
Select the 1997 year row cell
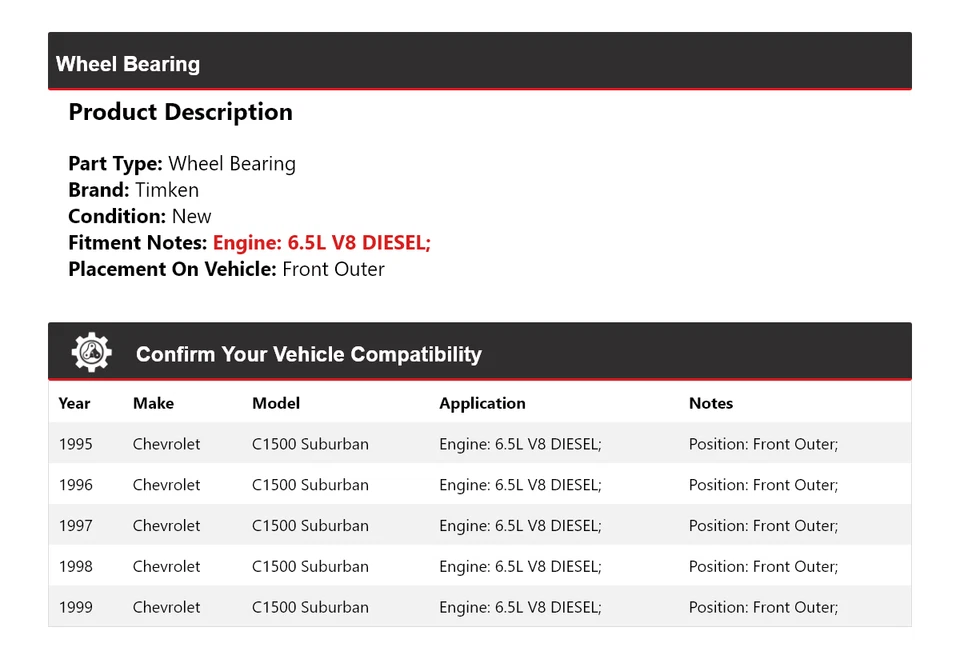(75, 526)
